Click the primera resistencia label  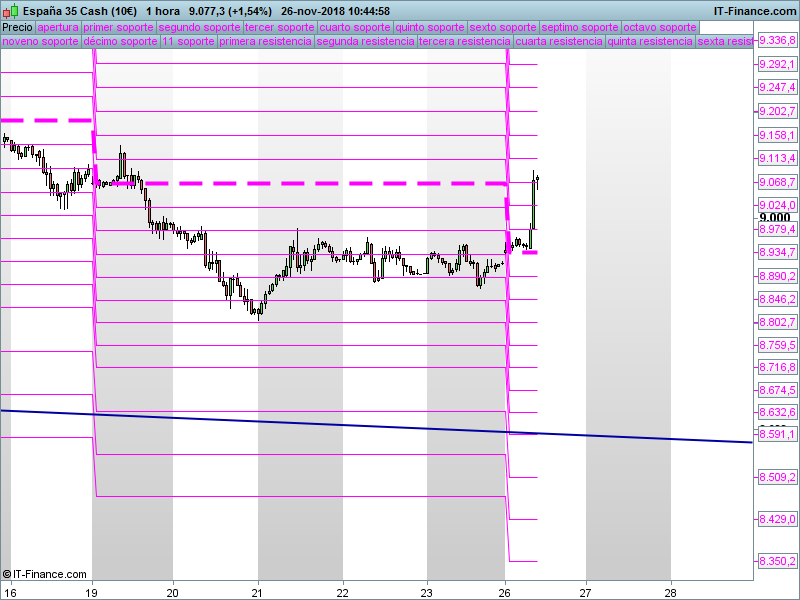click(x=265, y=41)
